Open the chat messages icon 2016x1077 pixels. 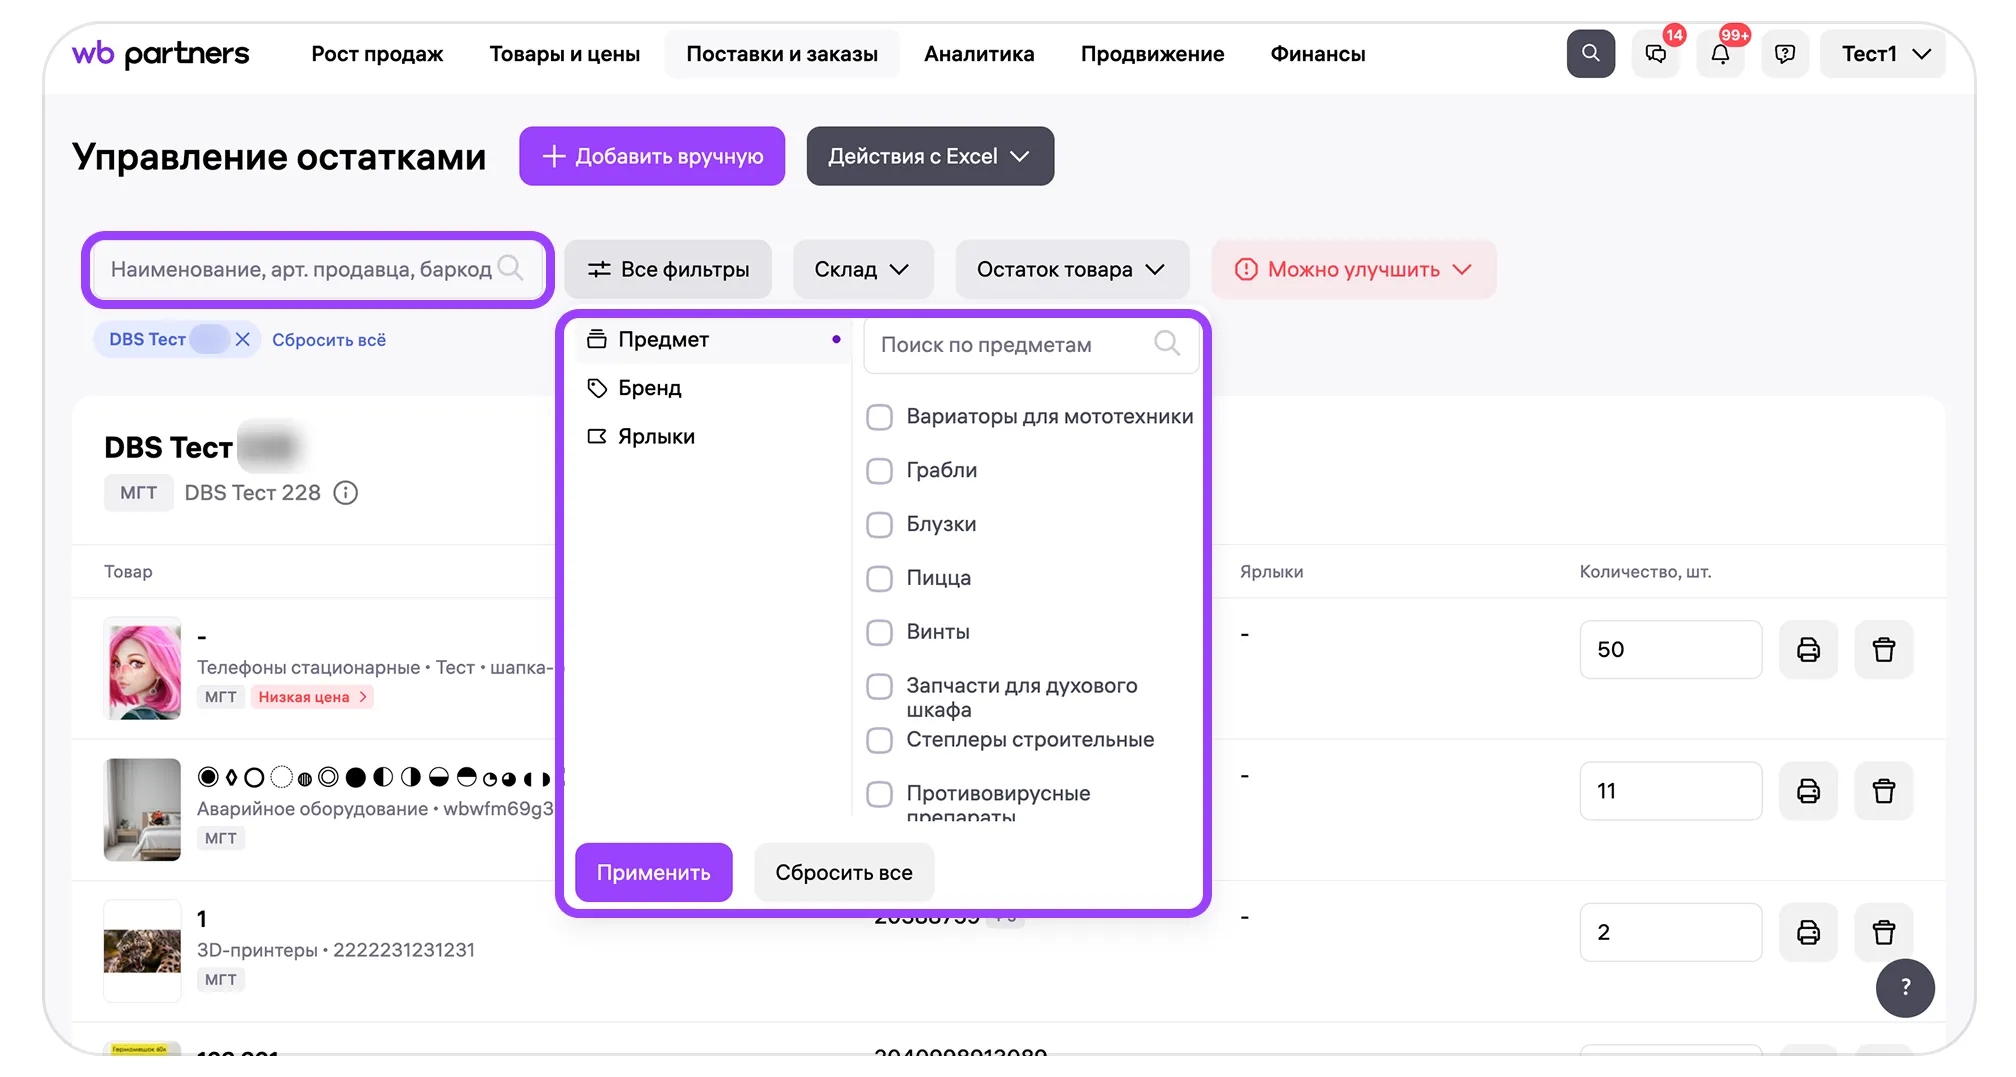(x=1656, y=54)
